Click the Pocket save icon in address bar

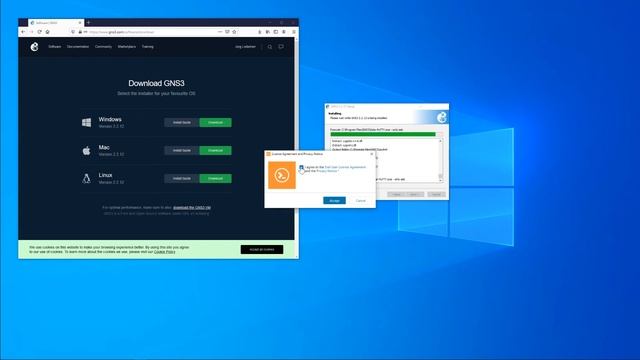tap(227, 32)
